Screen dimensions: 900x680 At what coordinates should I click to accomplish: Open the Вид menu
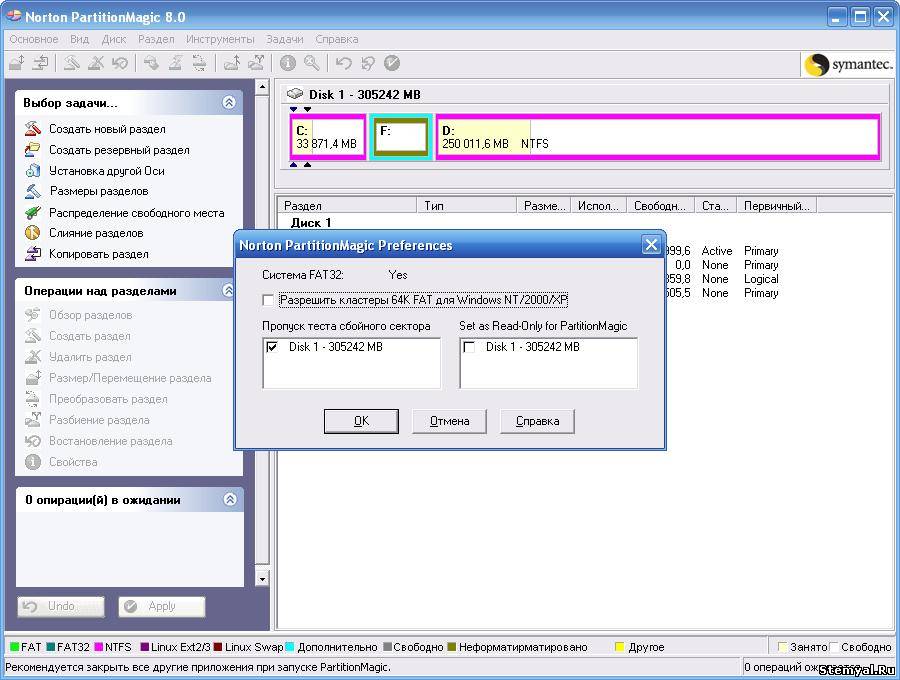coord(79,39)
